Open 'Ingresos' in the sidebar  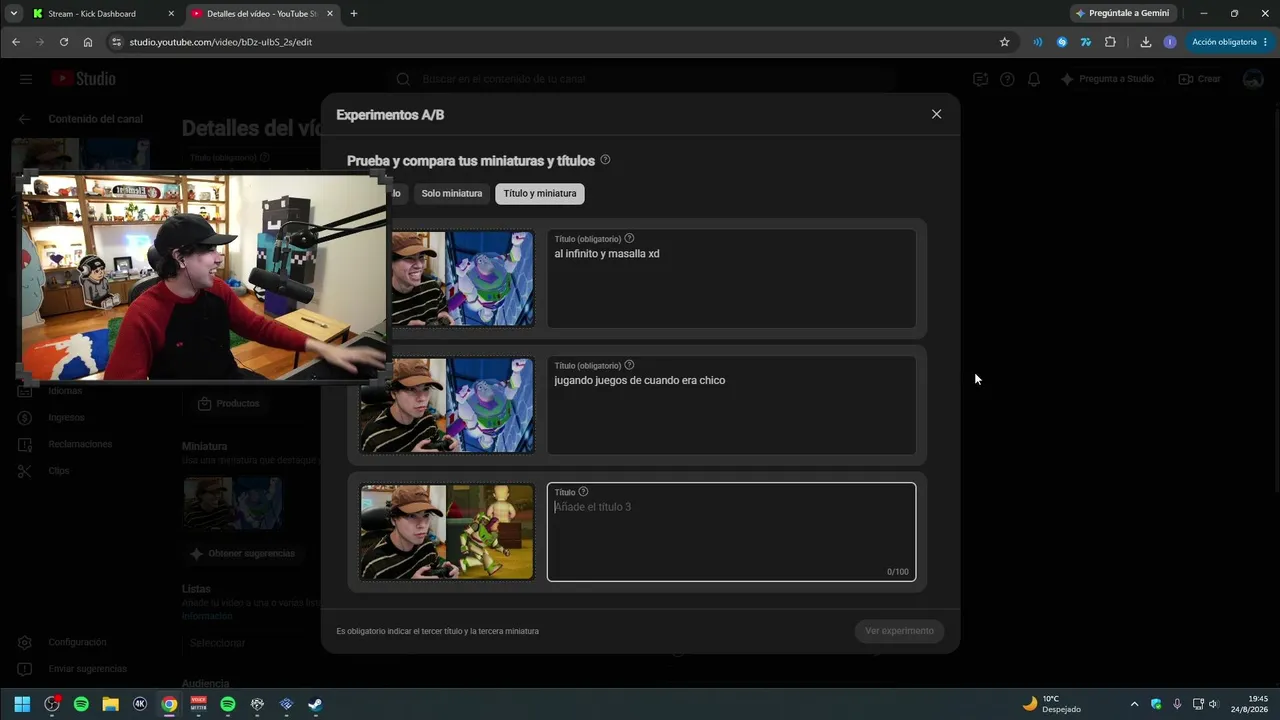(x=66, y=417)
